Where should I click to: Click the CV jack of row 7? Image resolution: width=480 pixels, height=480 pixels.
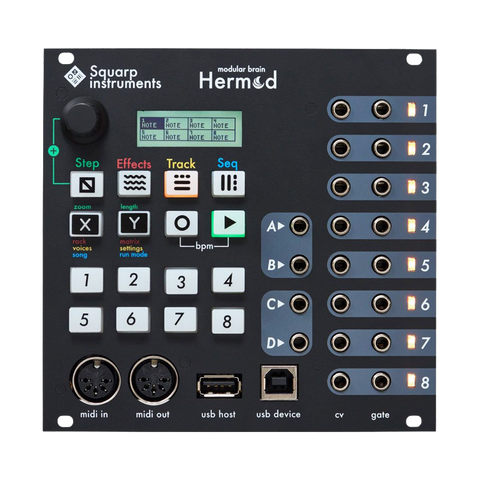(x=340, y=342)
